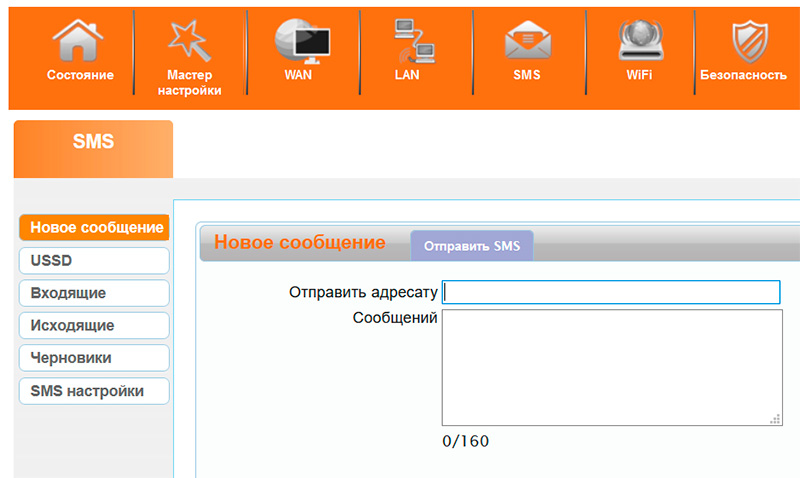This screenshot has width=800, height=478.
Task: Go to Входящие messages
Action: point(94,293)
